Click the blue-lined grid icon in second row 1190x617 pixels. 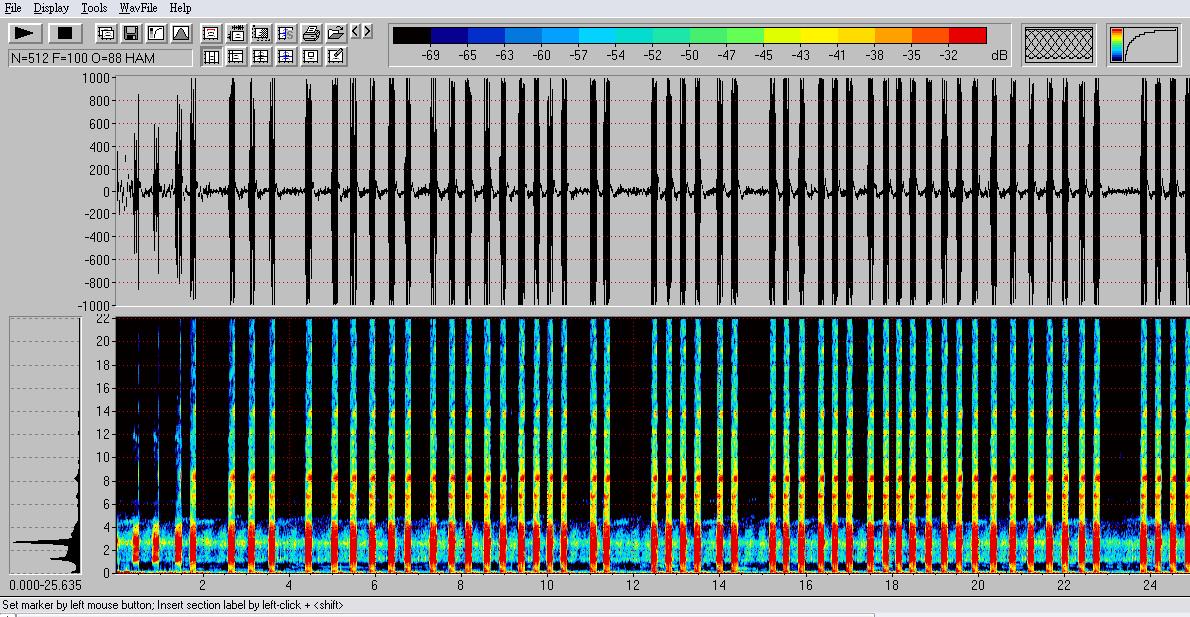[286, 57]
